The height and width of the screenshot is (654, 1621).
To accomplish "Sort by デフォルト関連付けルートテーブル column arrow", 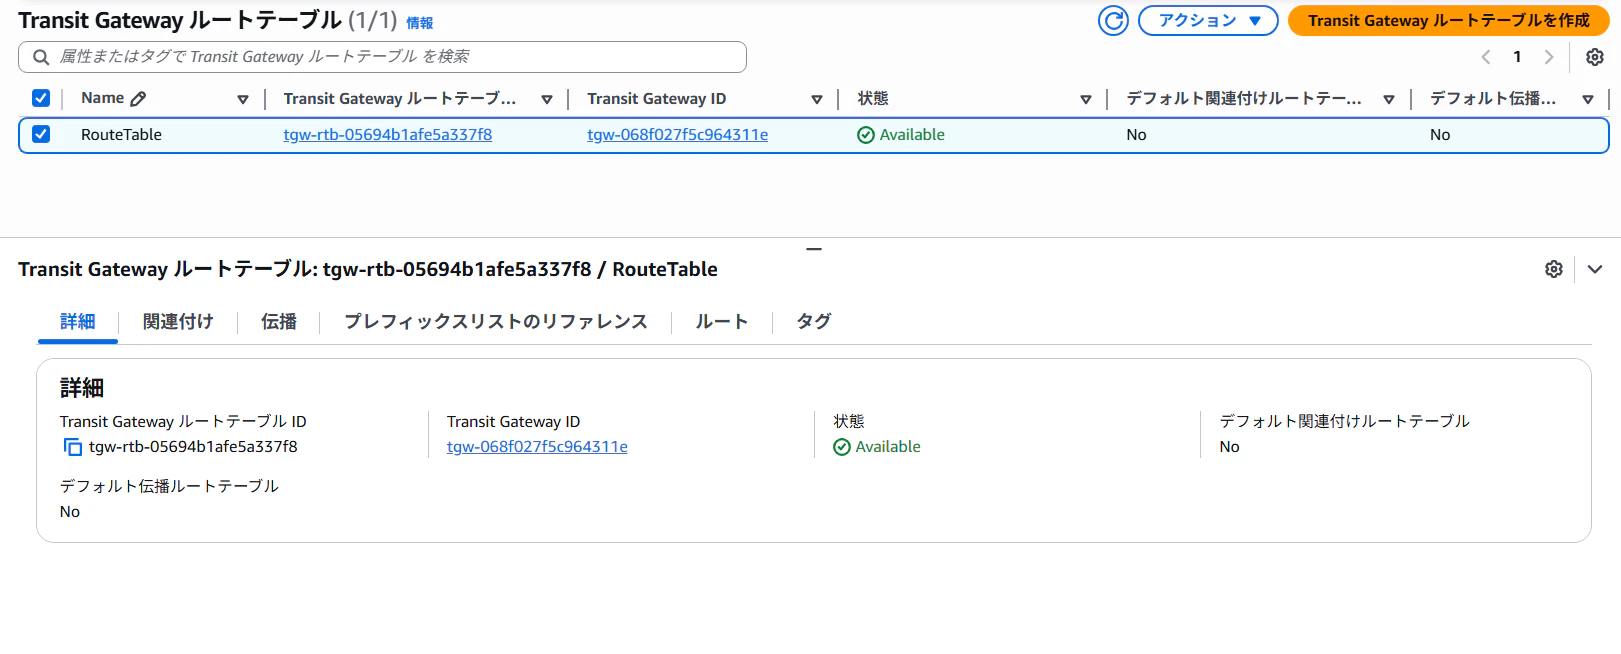I will [x=1389, y=99].
